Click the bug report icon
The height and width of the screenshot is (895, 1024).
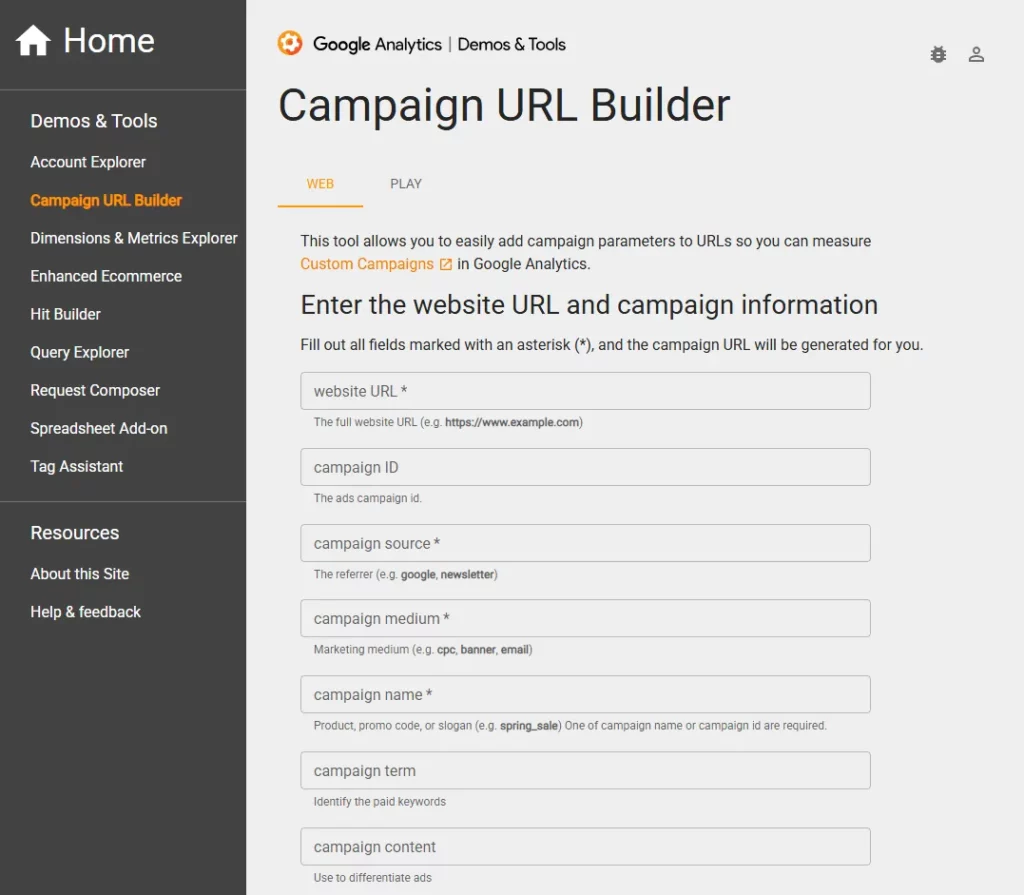(x=938, y=55)
